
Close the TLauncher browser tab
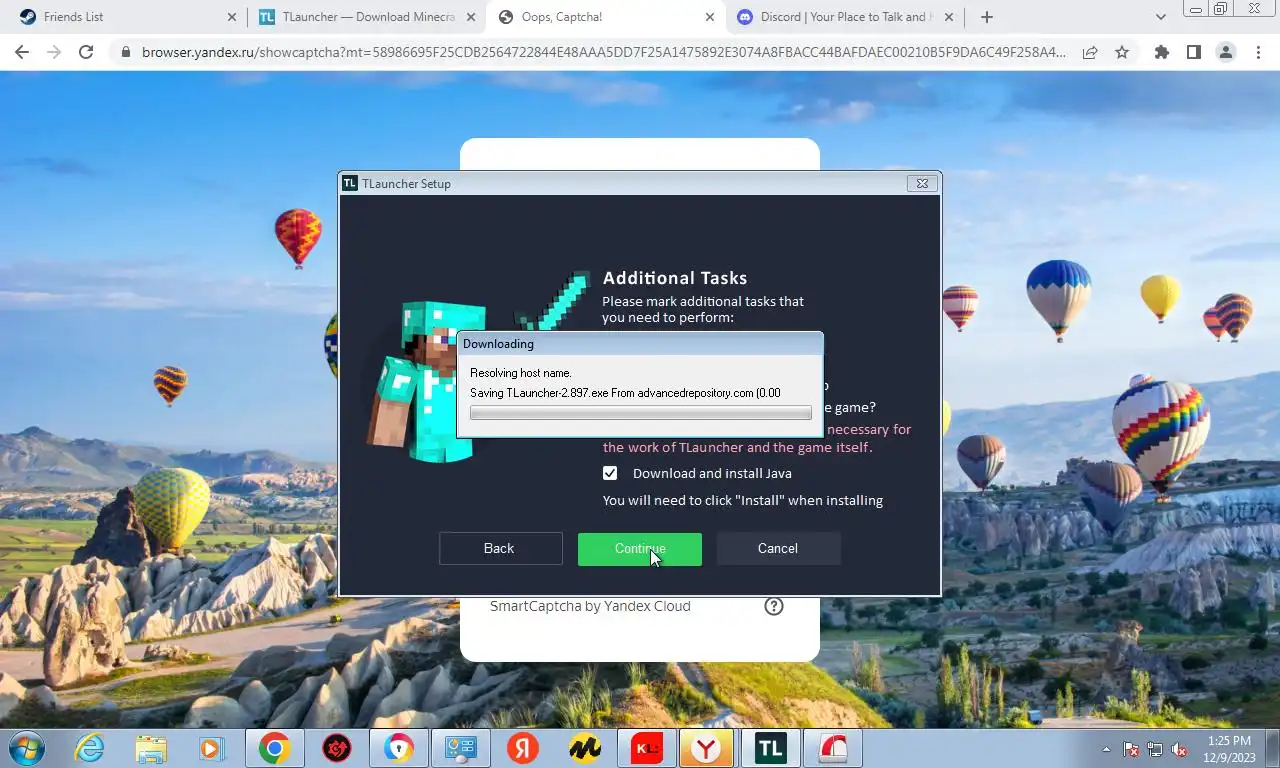(471, 17)
